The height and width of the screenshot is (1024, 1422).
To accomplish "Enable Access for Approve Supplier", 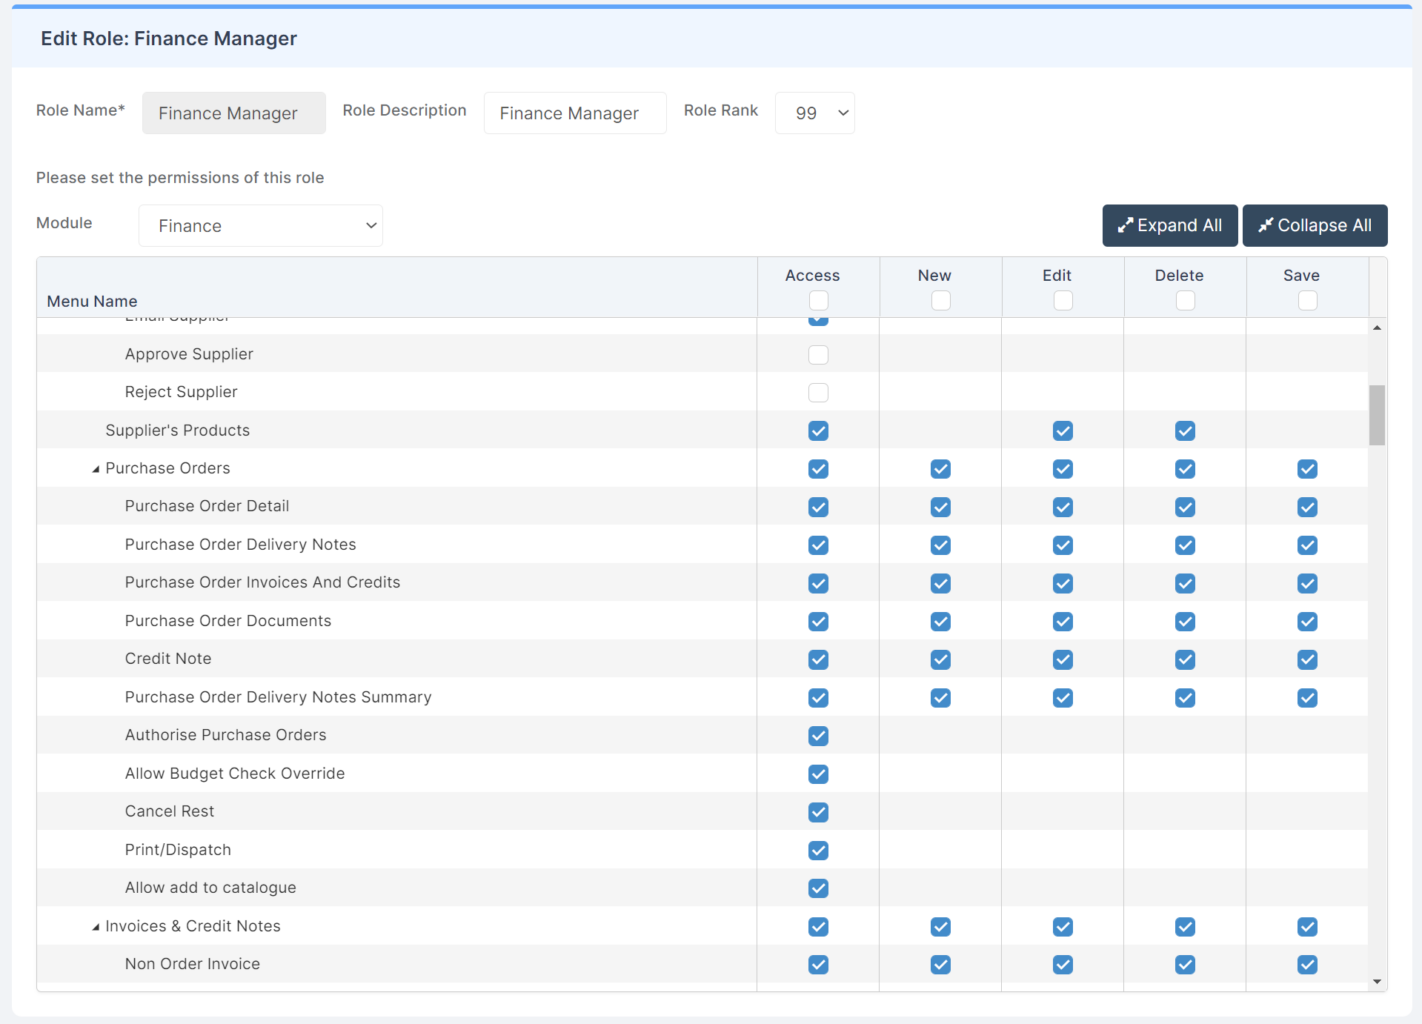I will click(x=818, y=355).
